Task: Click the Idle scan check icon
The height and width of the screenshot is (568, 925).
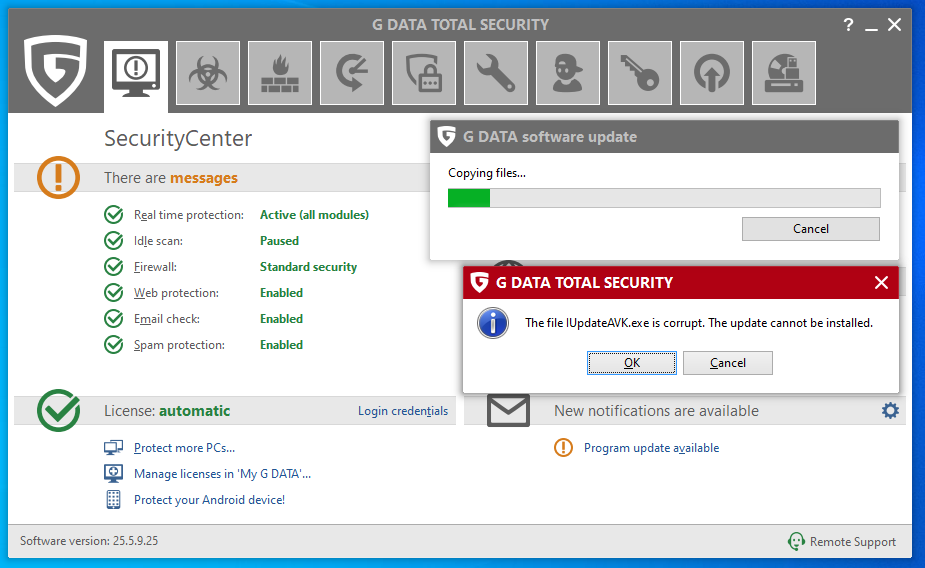Action: pyautogui.click(x=113, y=241)
